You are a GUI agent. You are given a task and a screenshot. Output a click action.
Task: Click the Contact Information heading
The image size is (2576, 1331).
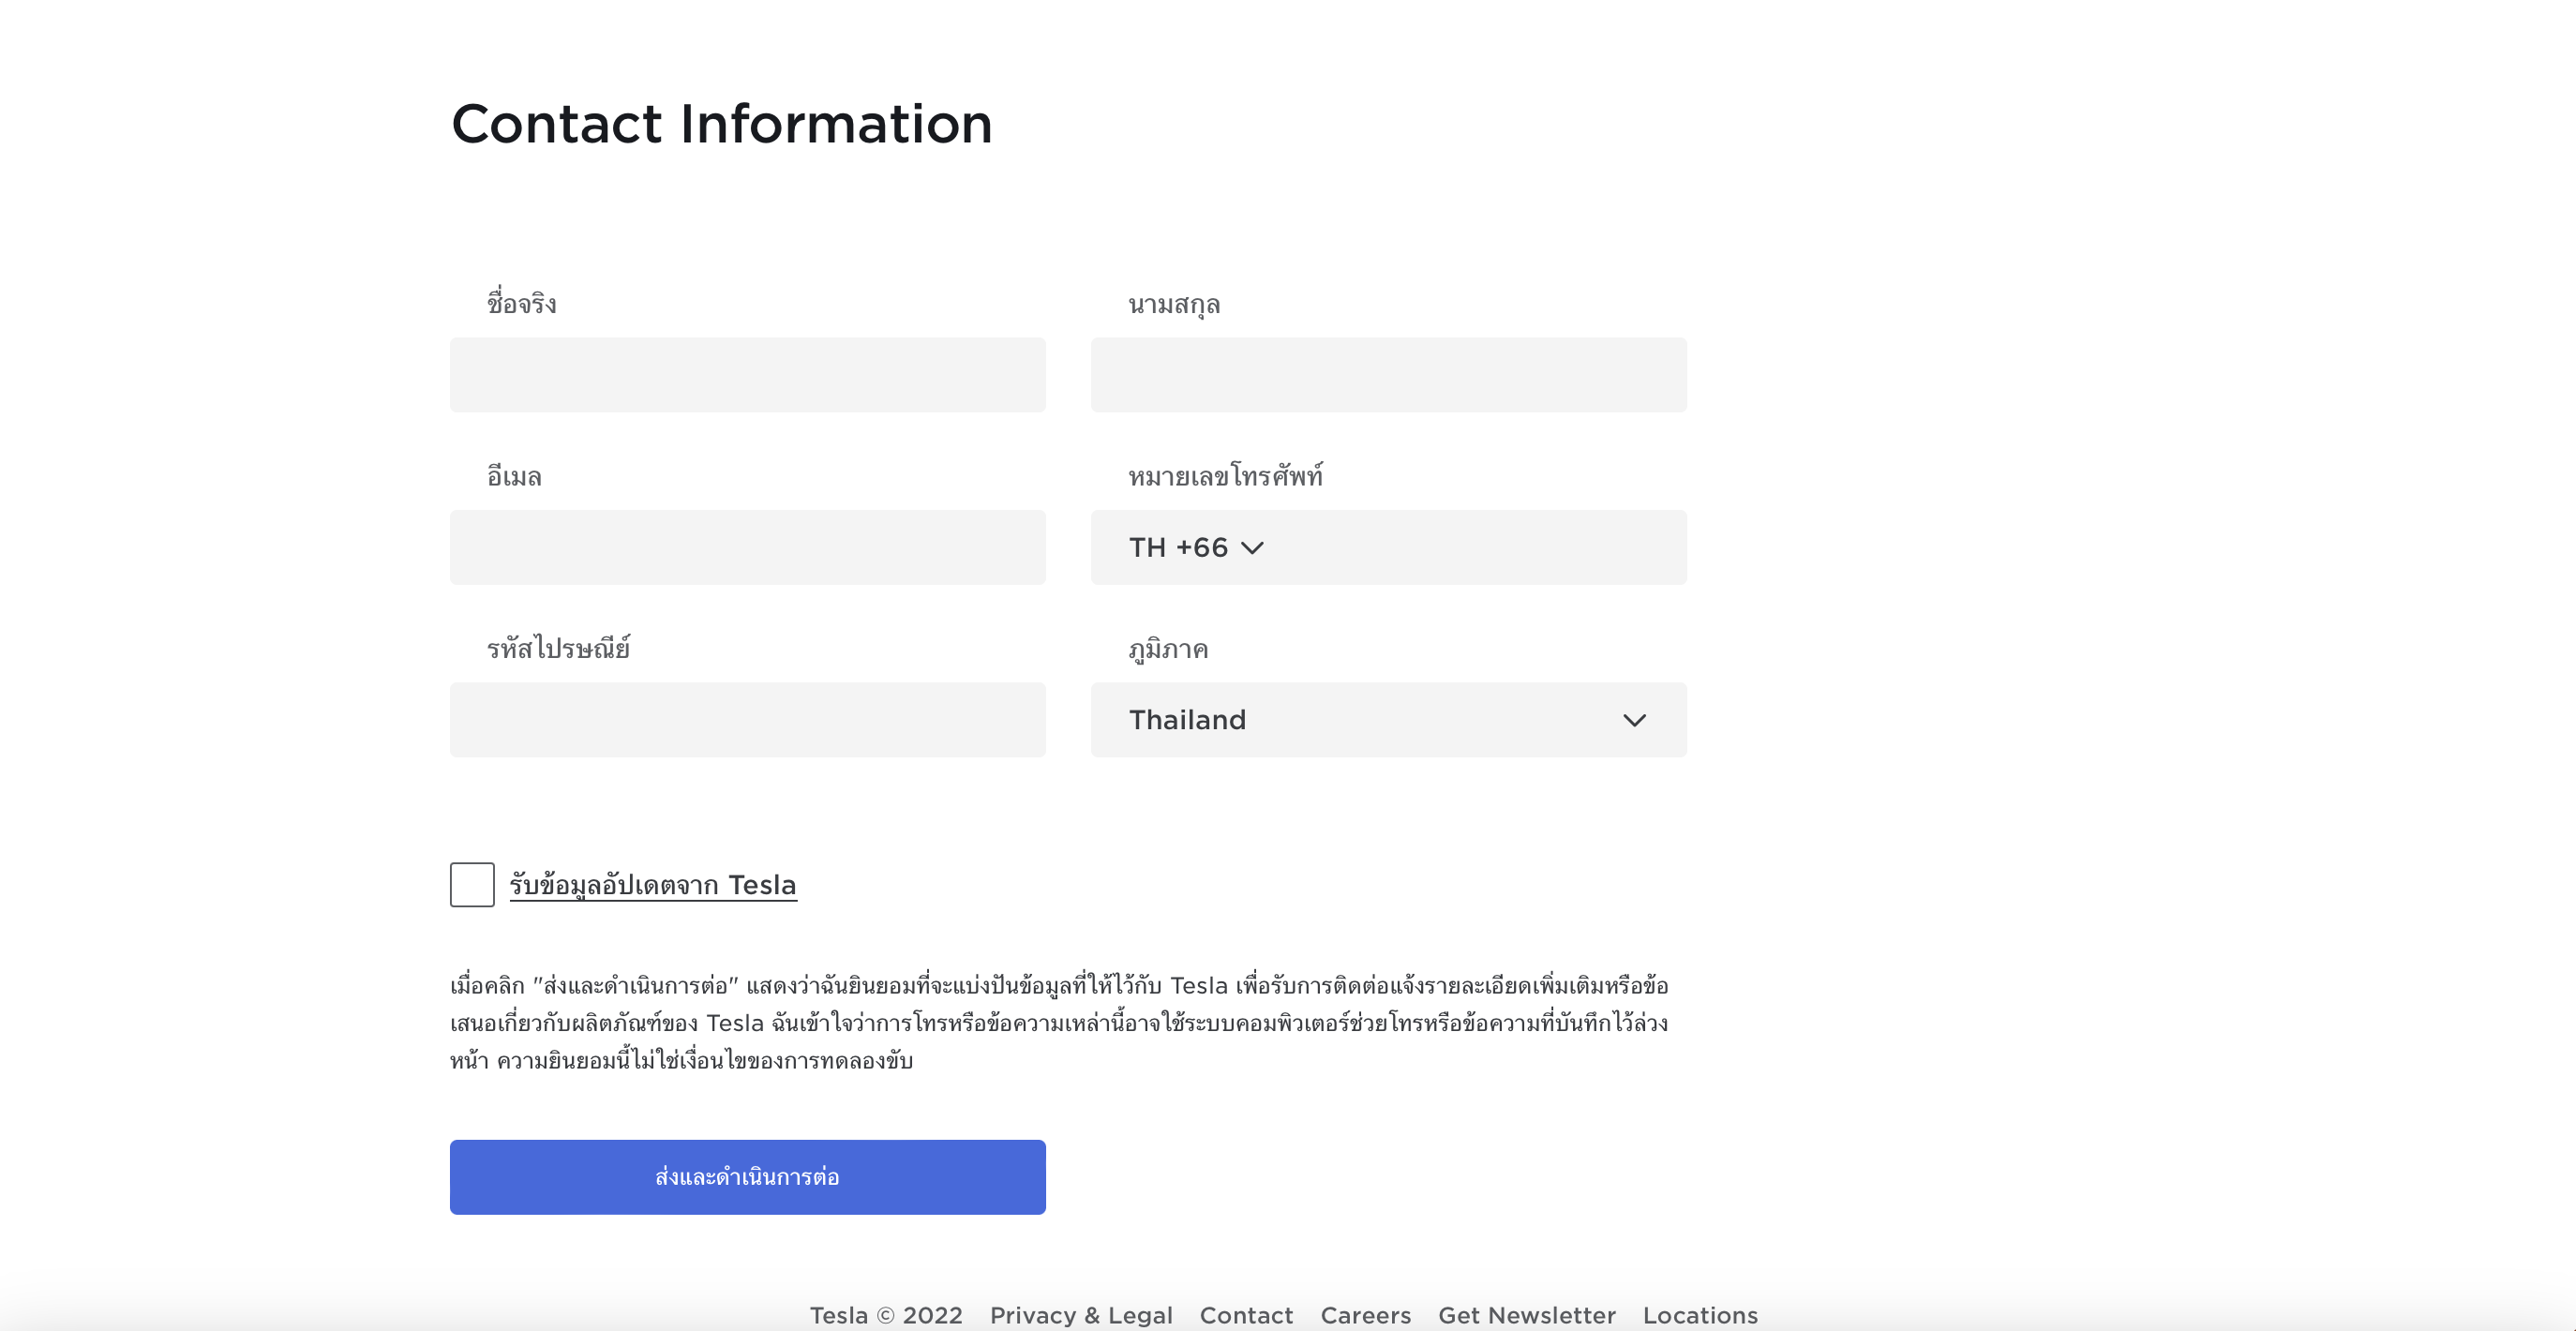pyautogui.click(x=721, y=124)
